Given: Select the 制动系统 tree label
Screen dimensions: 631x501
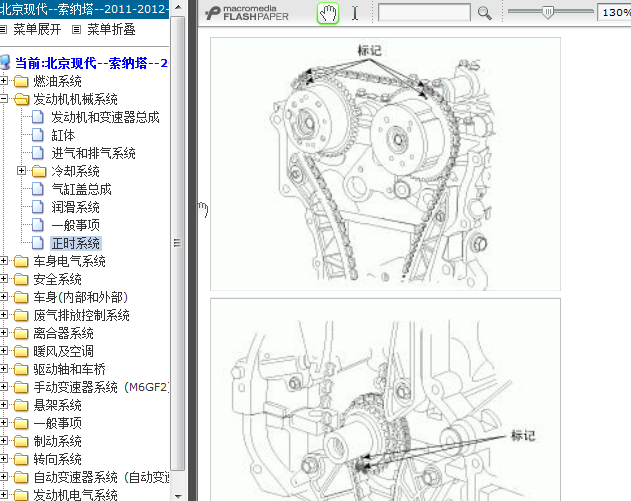Looking at the screenshot, I should click(x=57, y=441).
